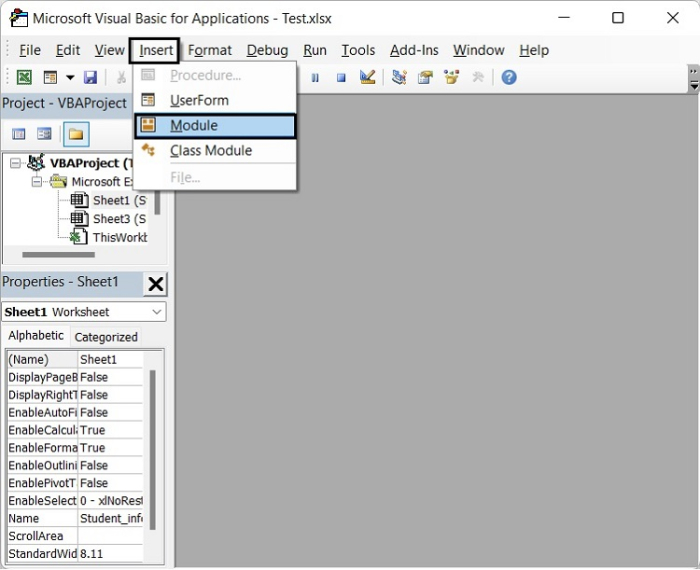
Task: Click the empty ScrollArea property value field
Action: tap(110, 536)
